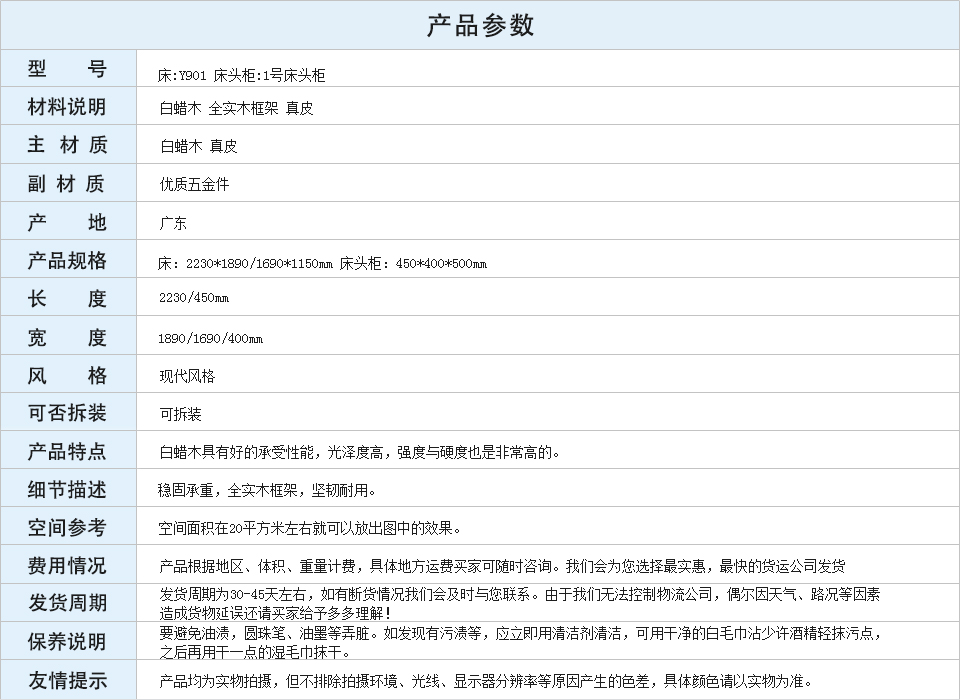Select the 优质五金件 value
Viewport: 960px width, 700px height.
(x=194, y=184)
